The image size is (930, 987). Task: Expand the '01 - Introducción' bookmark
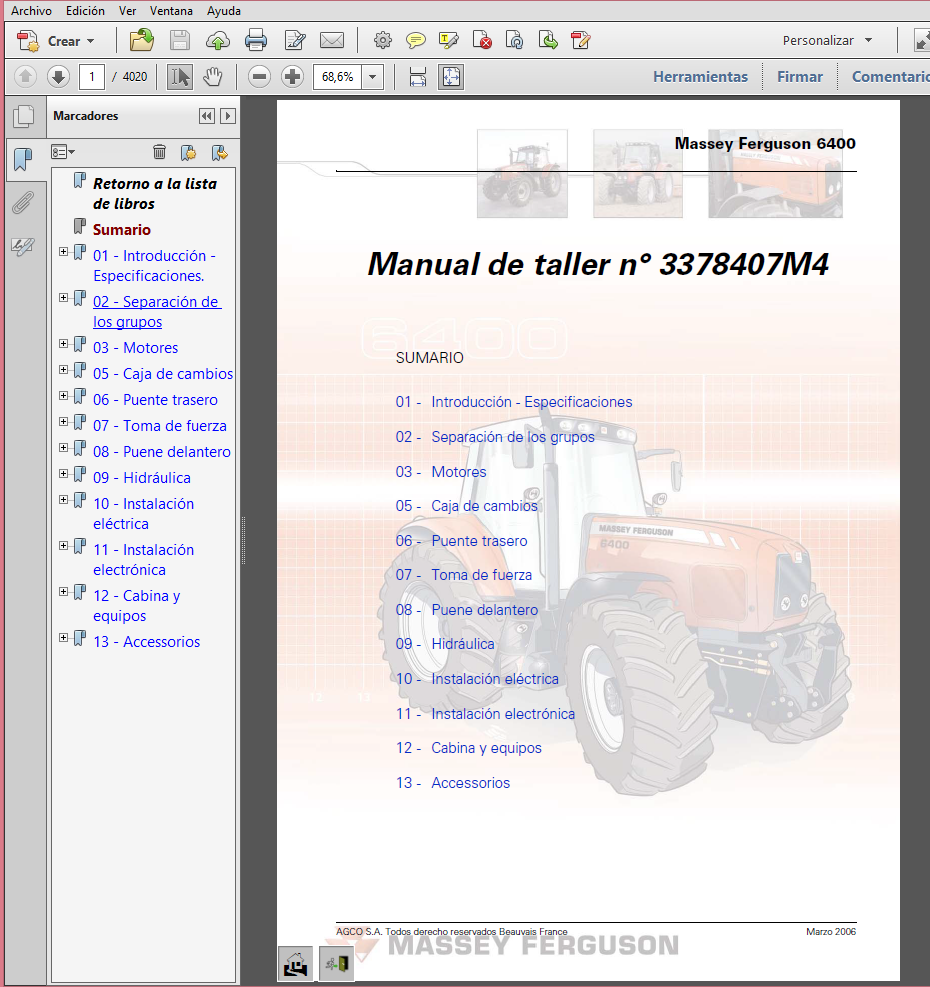64,252
